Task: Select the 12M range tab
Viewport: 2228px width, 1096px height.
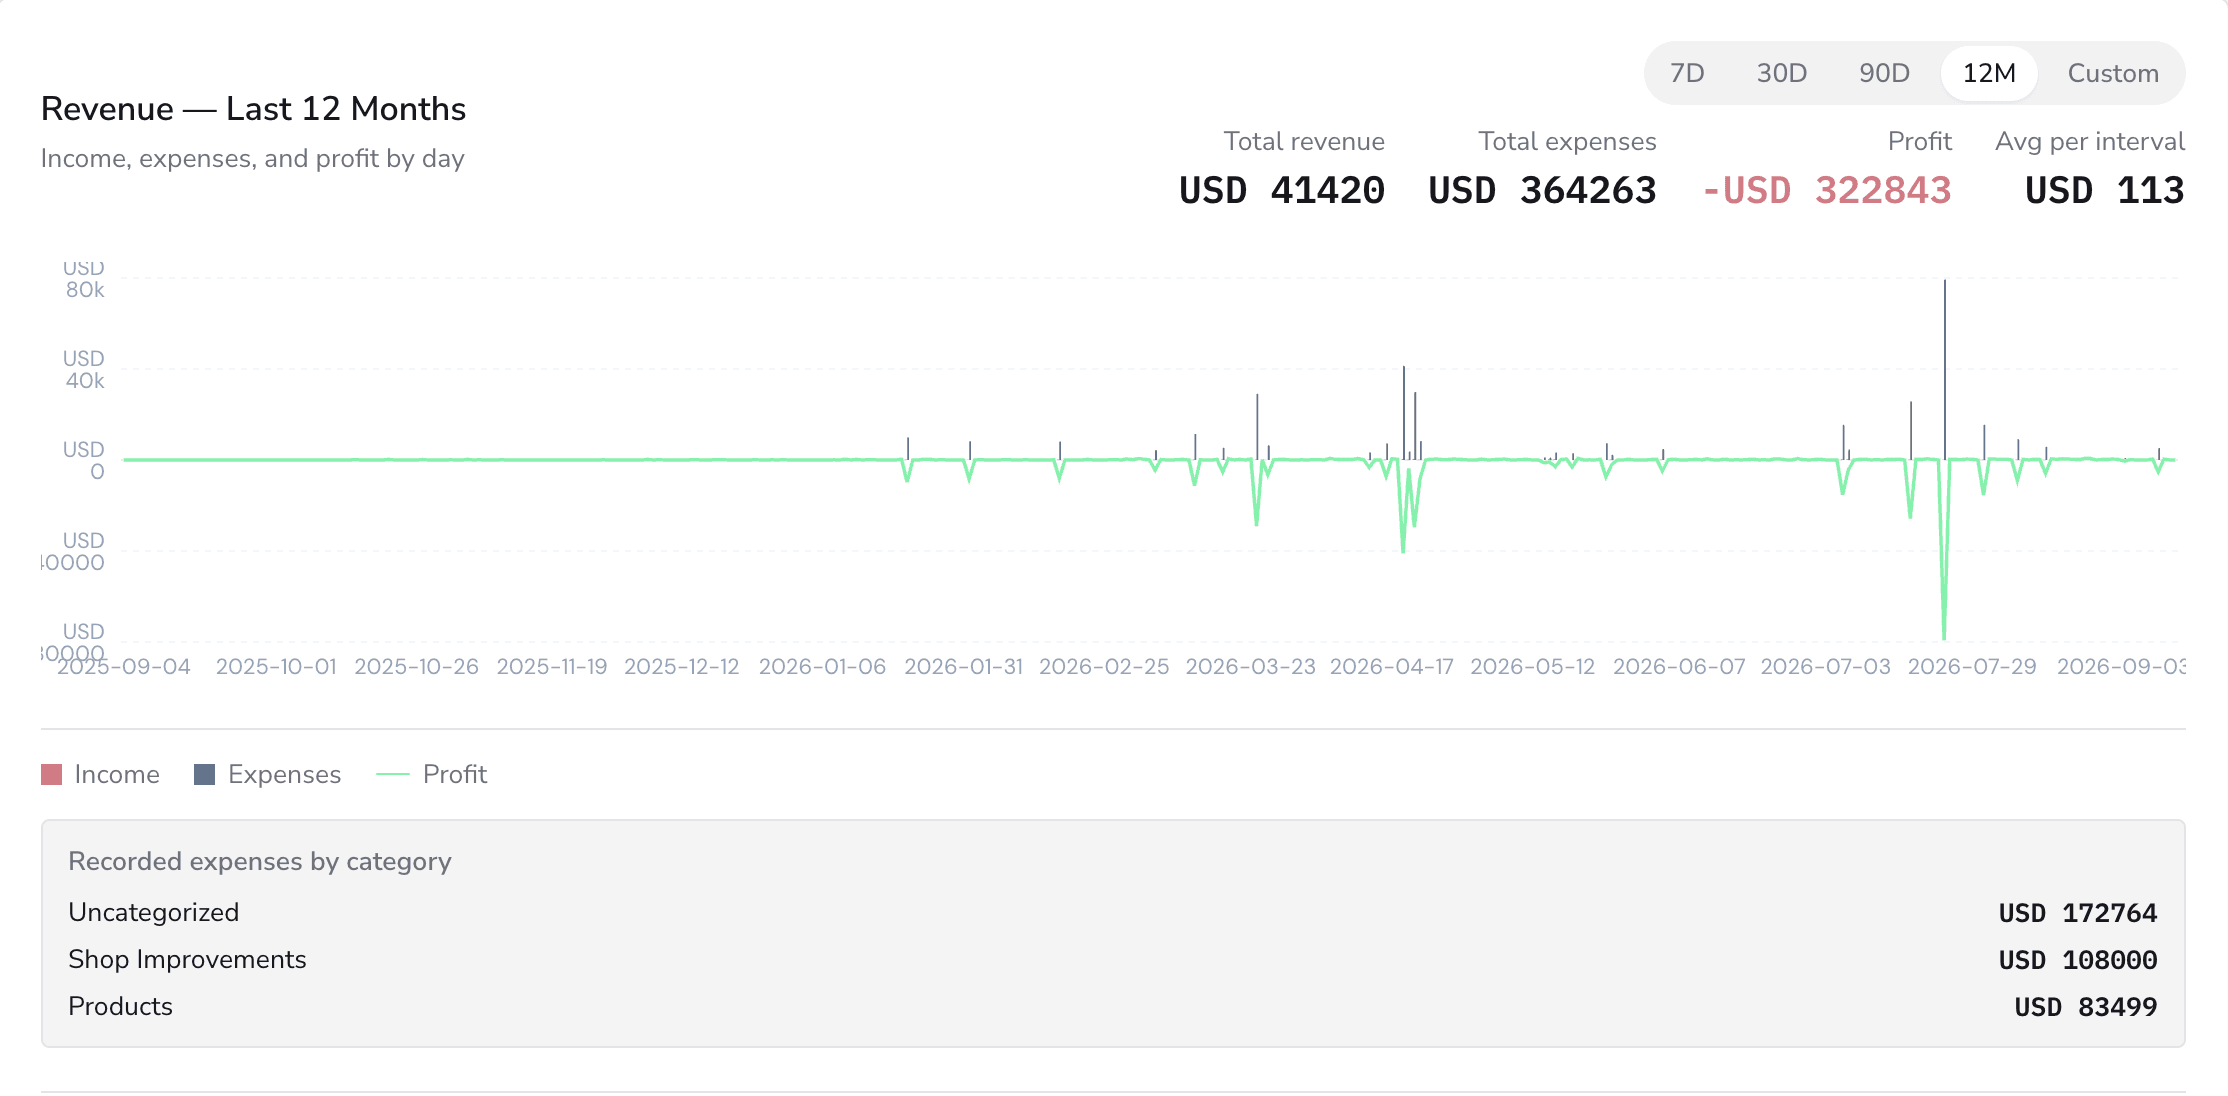Action: click(x=1988, y=73)
